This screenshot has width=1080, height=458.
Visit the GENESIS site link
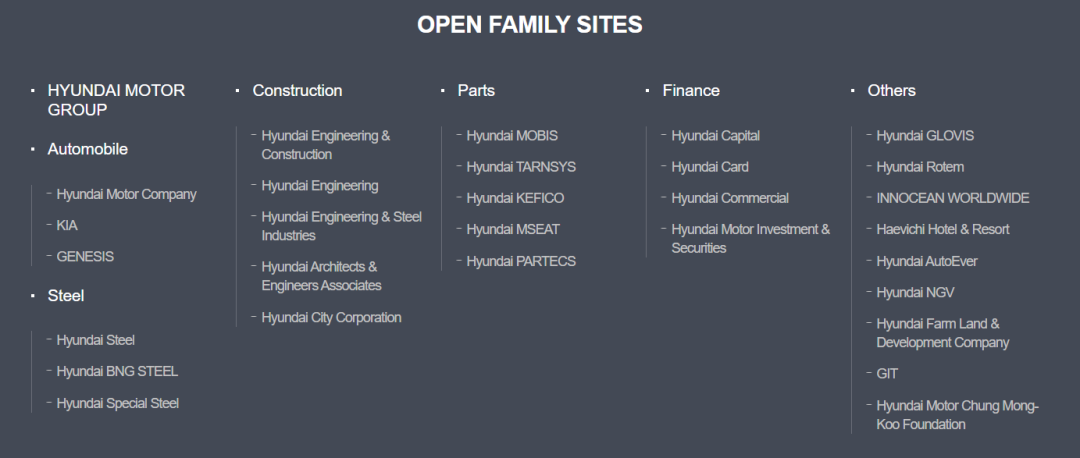click(85, 256)
